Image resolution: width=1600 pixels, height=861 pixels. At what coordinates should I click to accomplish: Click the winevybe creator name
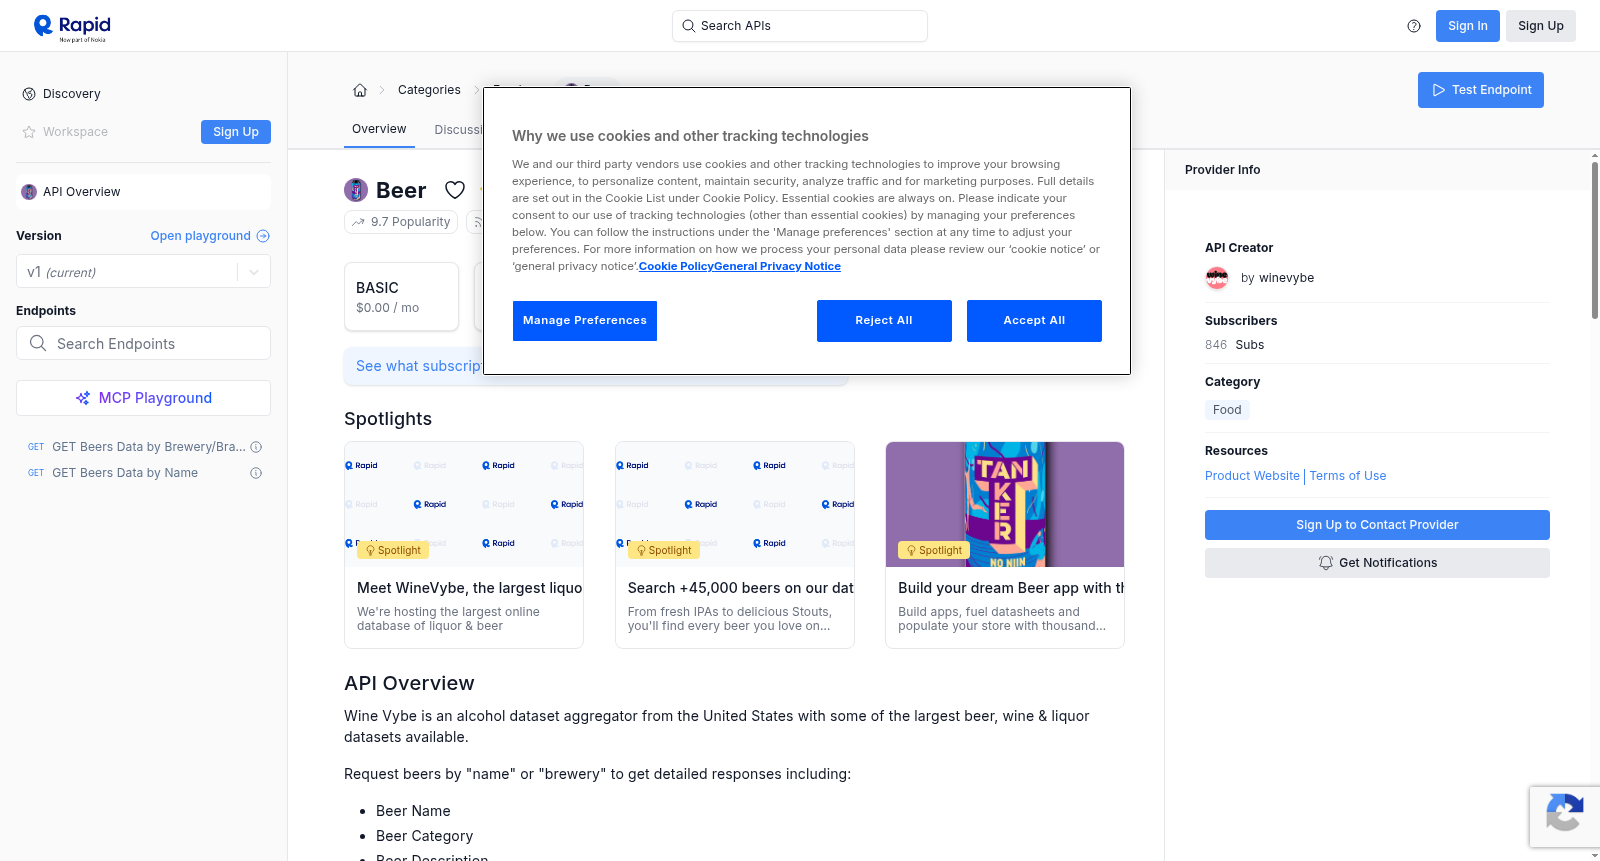(x=1286, y=278)
